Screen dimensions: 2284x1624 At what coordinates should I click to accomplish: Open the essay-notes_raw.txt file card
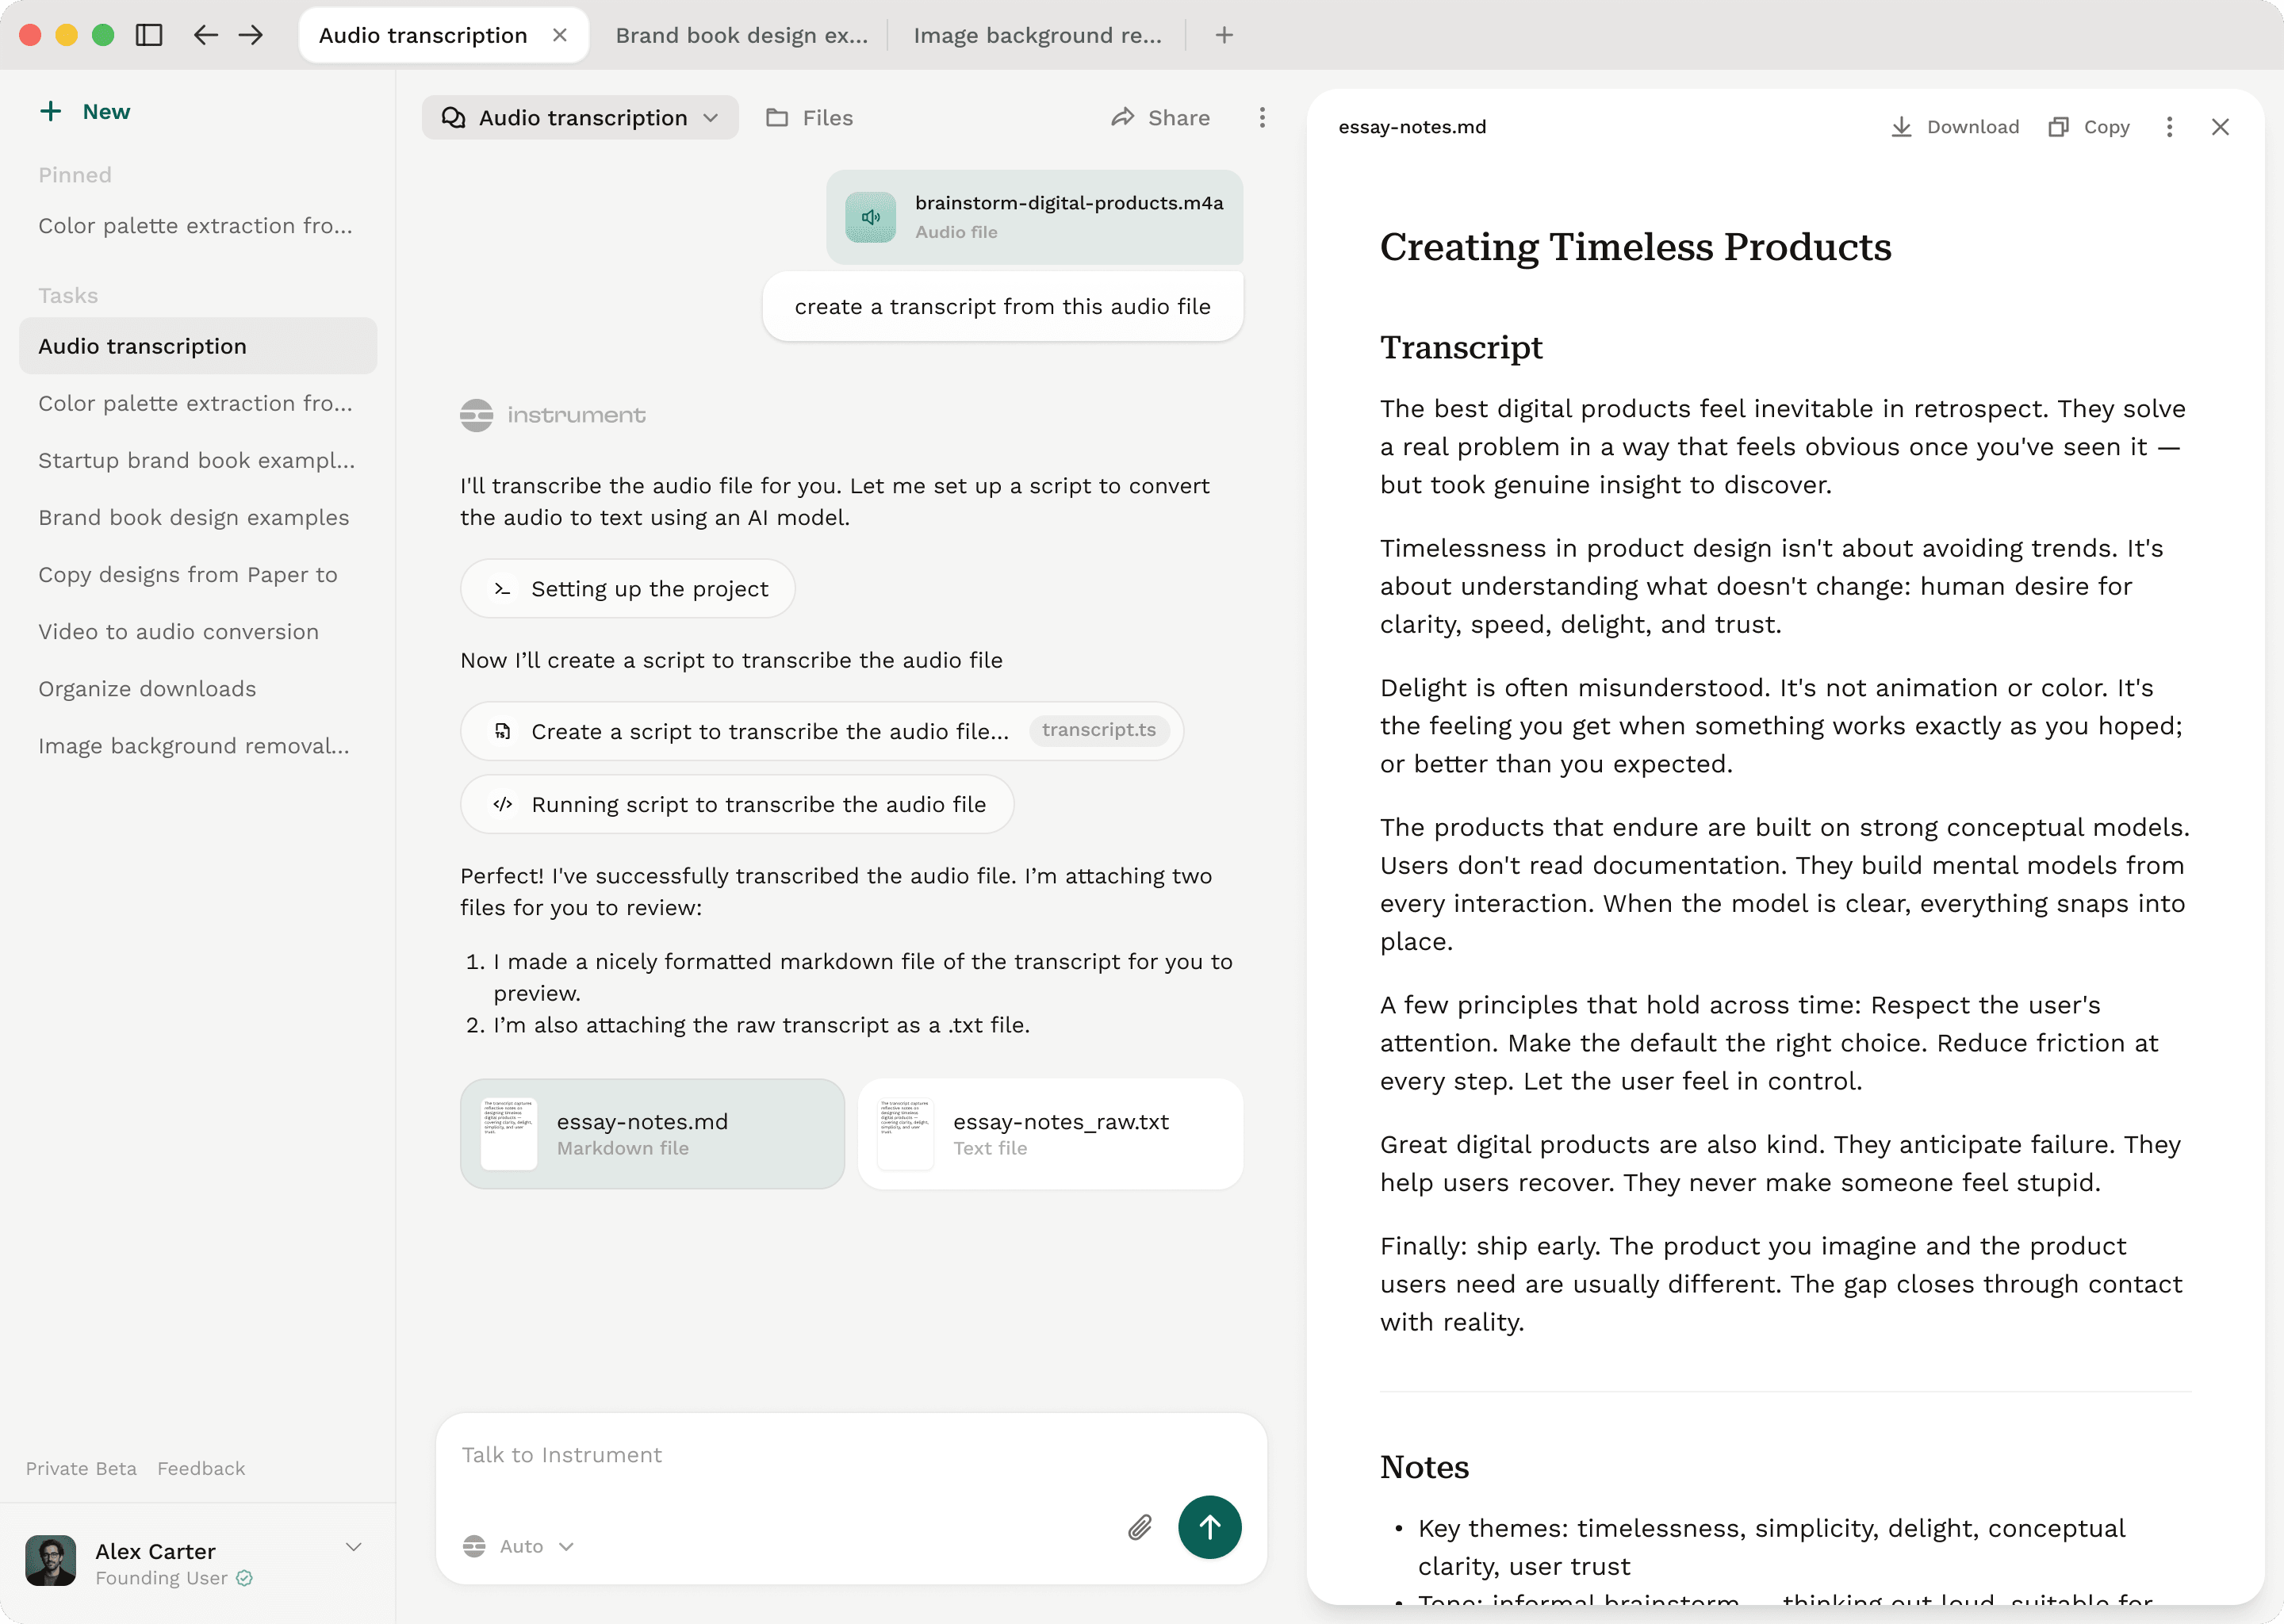pyautogui.click(x=1051, y=1134)
